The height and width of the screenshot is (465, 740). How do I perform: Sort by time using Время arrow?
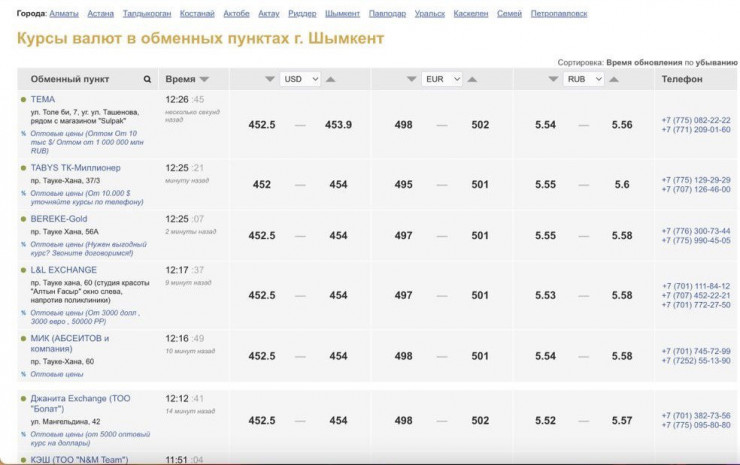tap(204, 79)
